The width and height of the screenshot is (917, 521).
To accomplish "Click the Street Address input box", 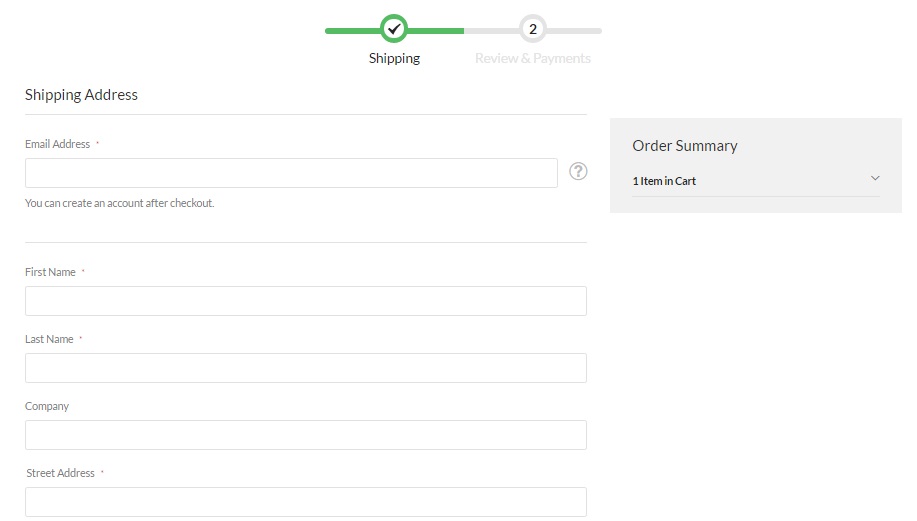I will 305,502.
